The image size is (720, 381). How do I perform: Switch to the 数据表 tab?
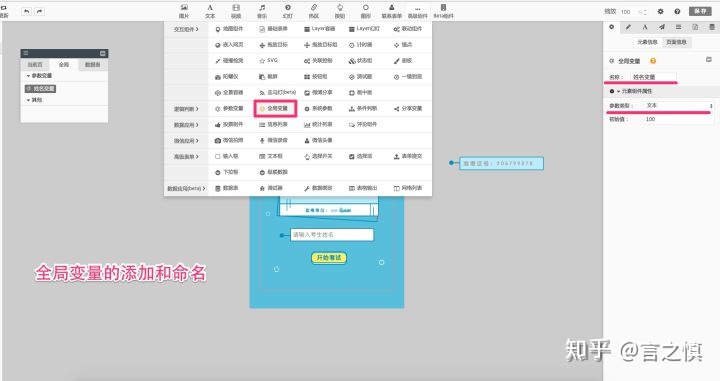pyautogui.click(x=92, y=65)
